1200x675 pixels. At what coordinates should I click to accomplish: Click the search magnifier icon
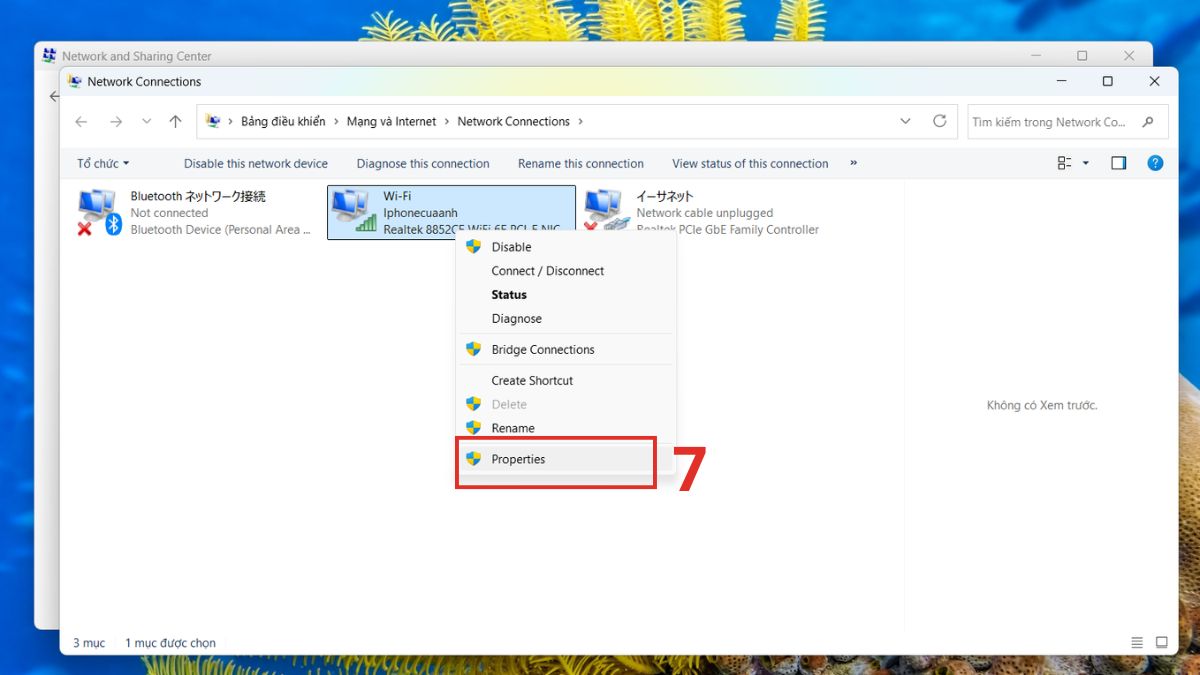coord(1148,121)
